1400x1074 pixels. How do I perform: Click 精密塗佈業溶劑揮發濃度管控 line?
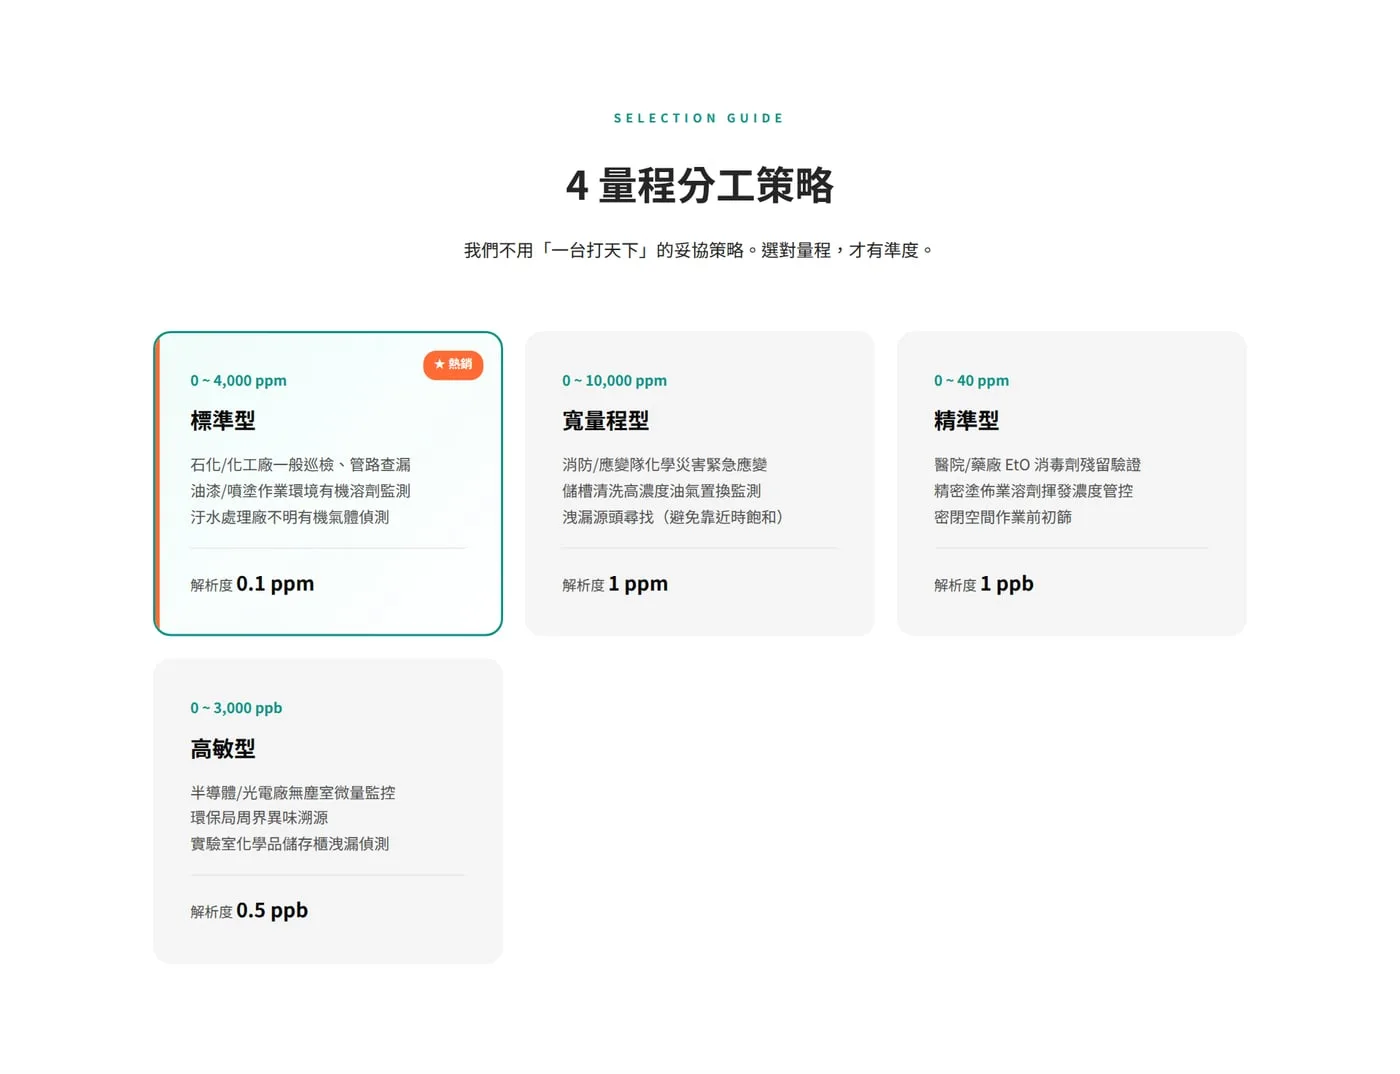pyautogui.click(x=1034, y=491)
